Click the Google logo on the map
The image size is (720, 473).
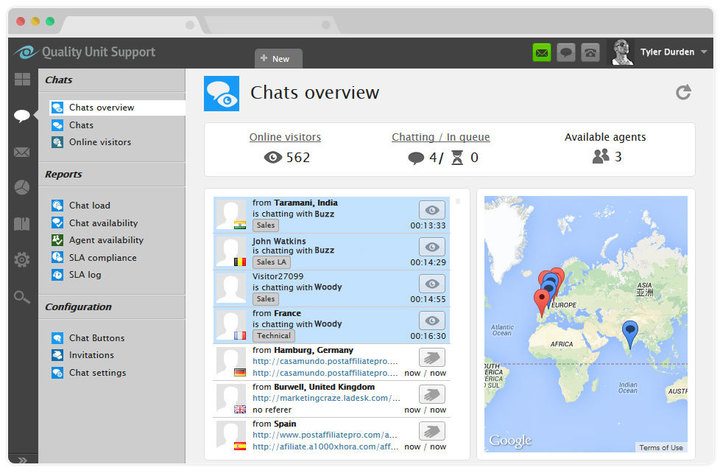tap(511, 441)
